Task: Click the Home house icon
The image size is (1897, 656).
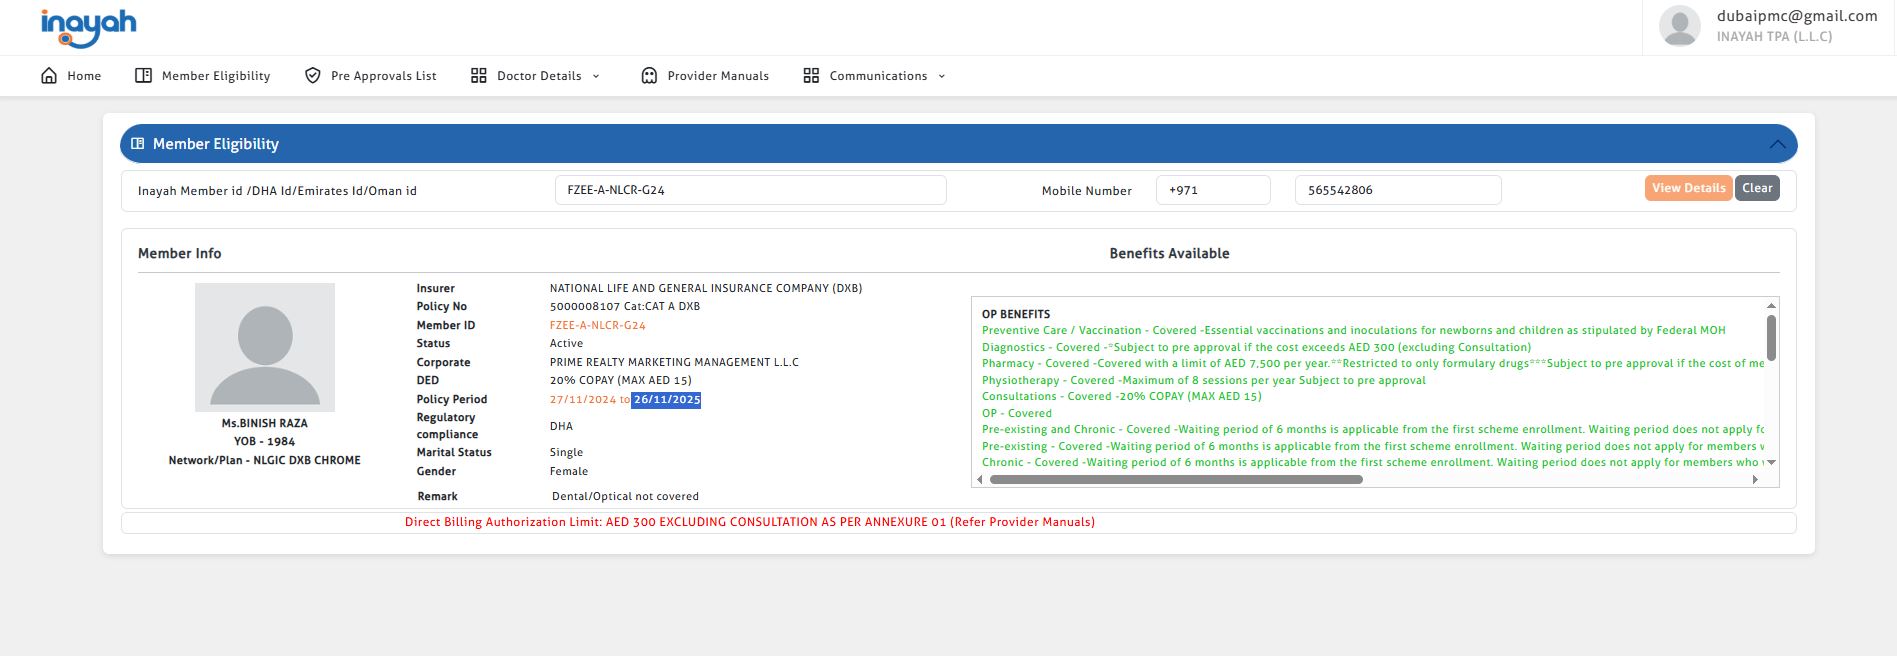Action: pyautogui.click(x=49, y=76)
